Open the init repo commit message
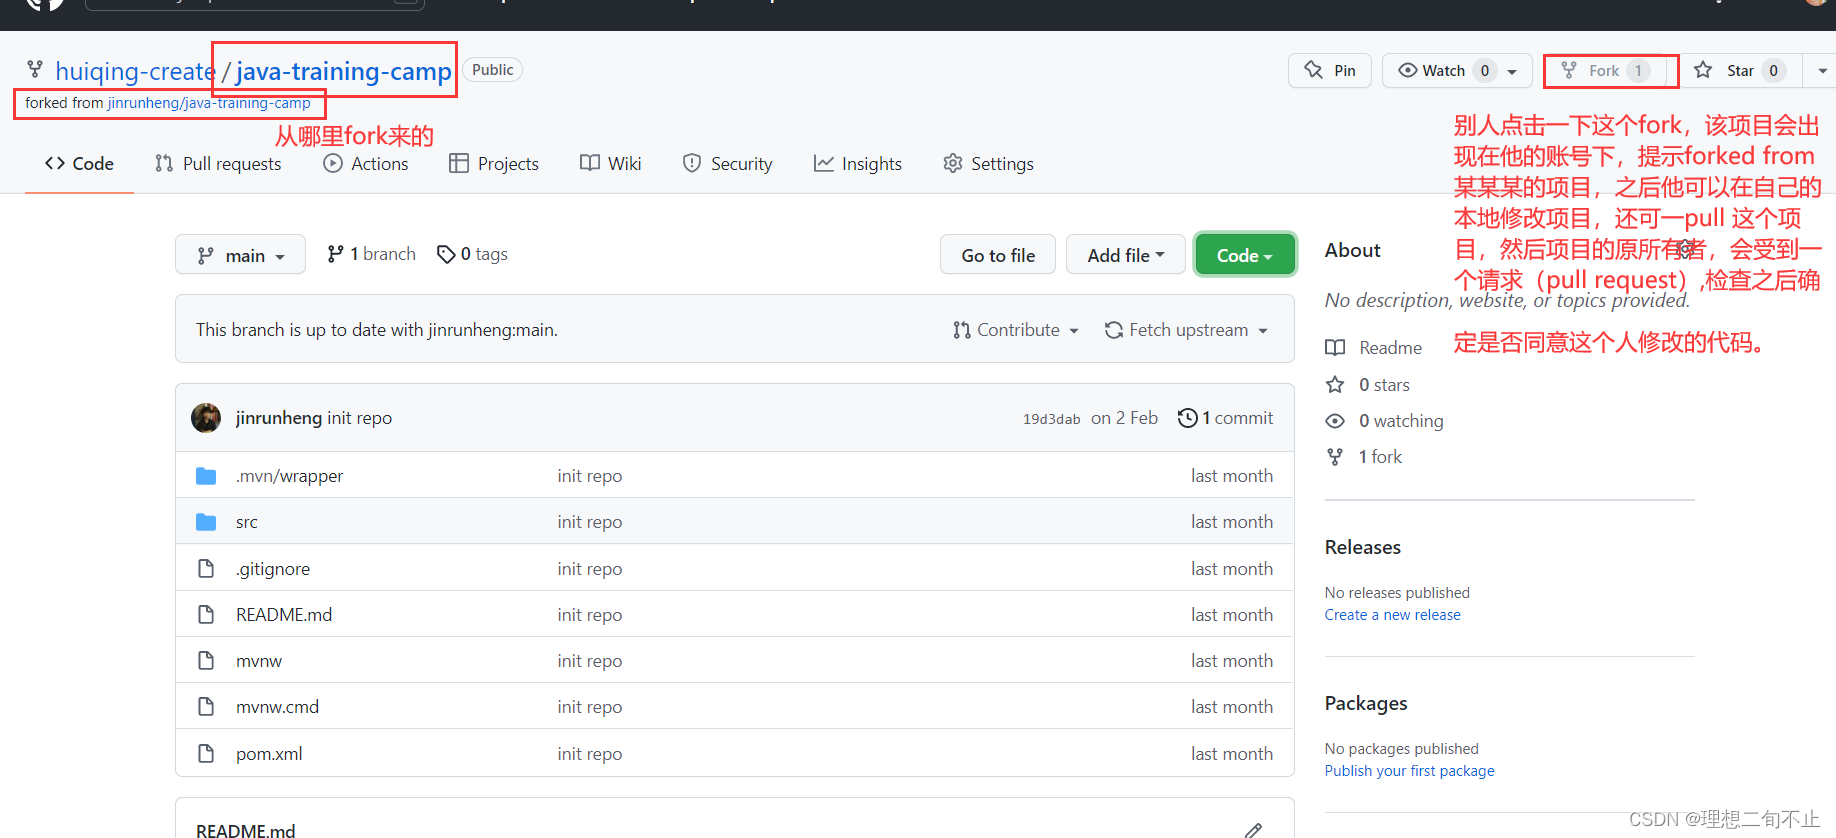Screen dimensions: 1836x838 [x=360, y=418]
